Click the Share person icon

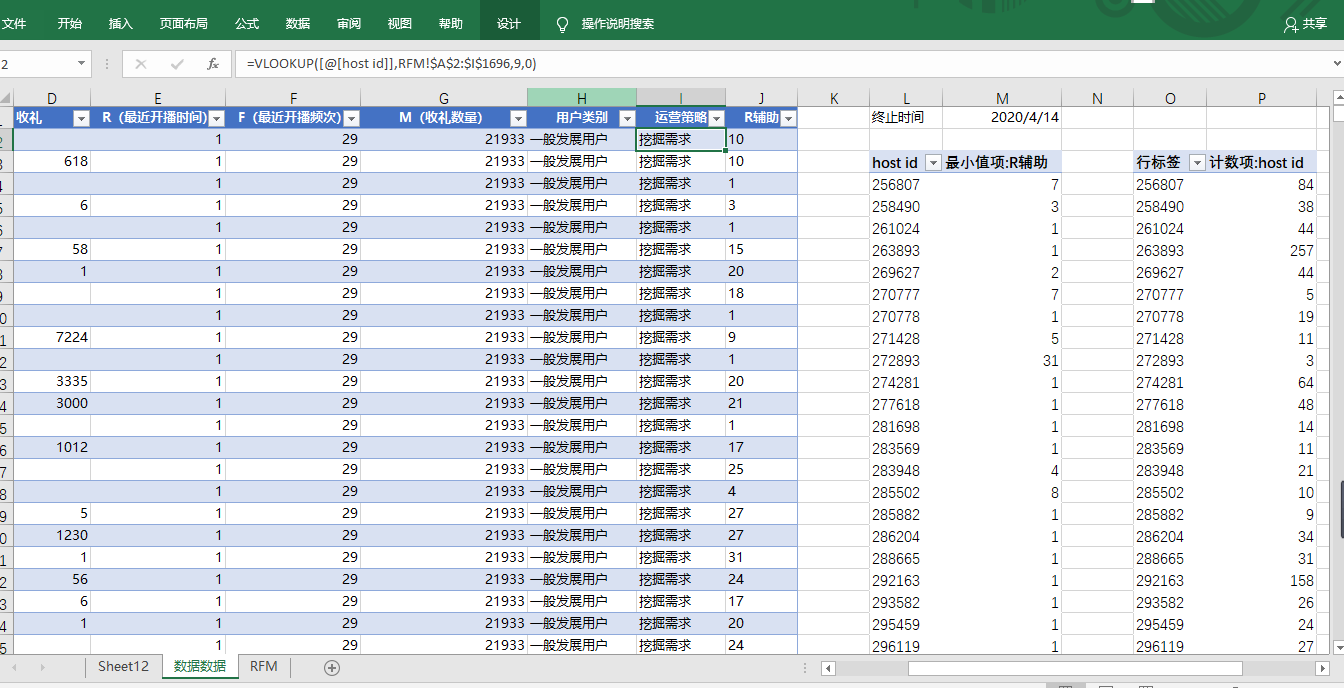pos(1291,24)
